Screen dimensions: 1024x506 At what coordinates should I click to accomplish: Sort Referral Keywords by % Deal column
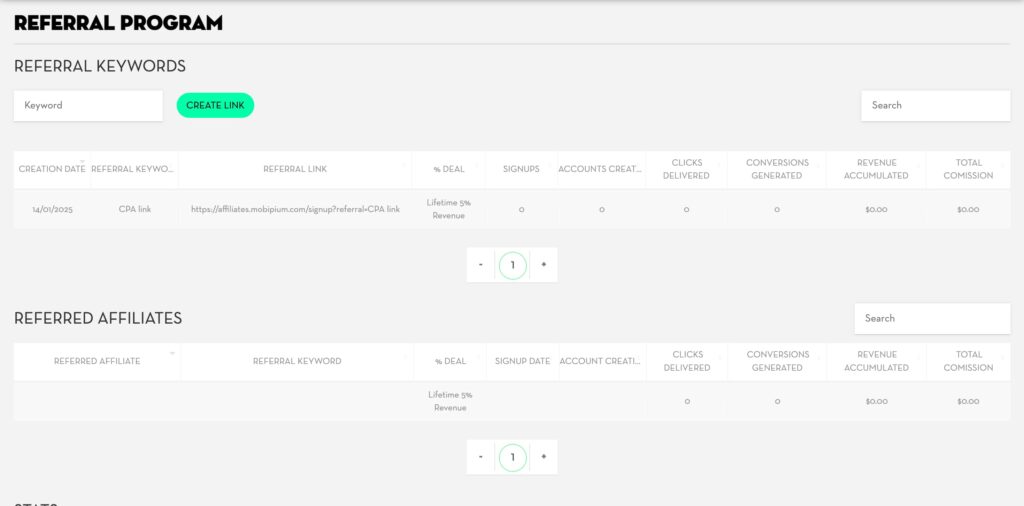[449, 169]
